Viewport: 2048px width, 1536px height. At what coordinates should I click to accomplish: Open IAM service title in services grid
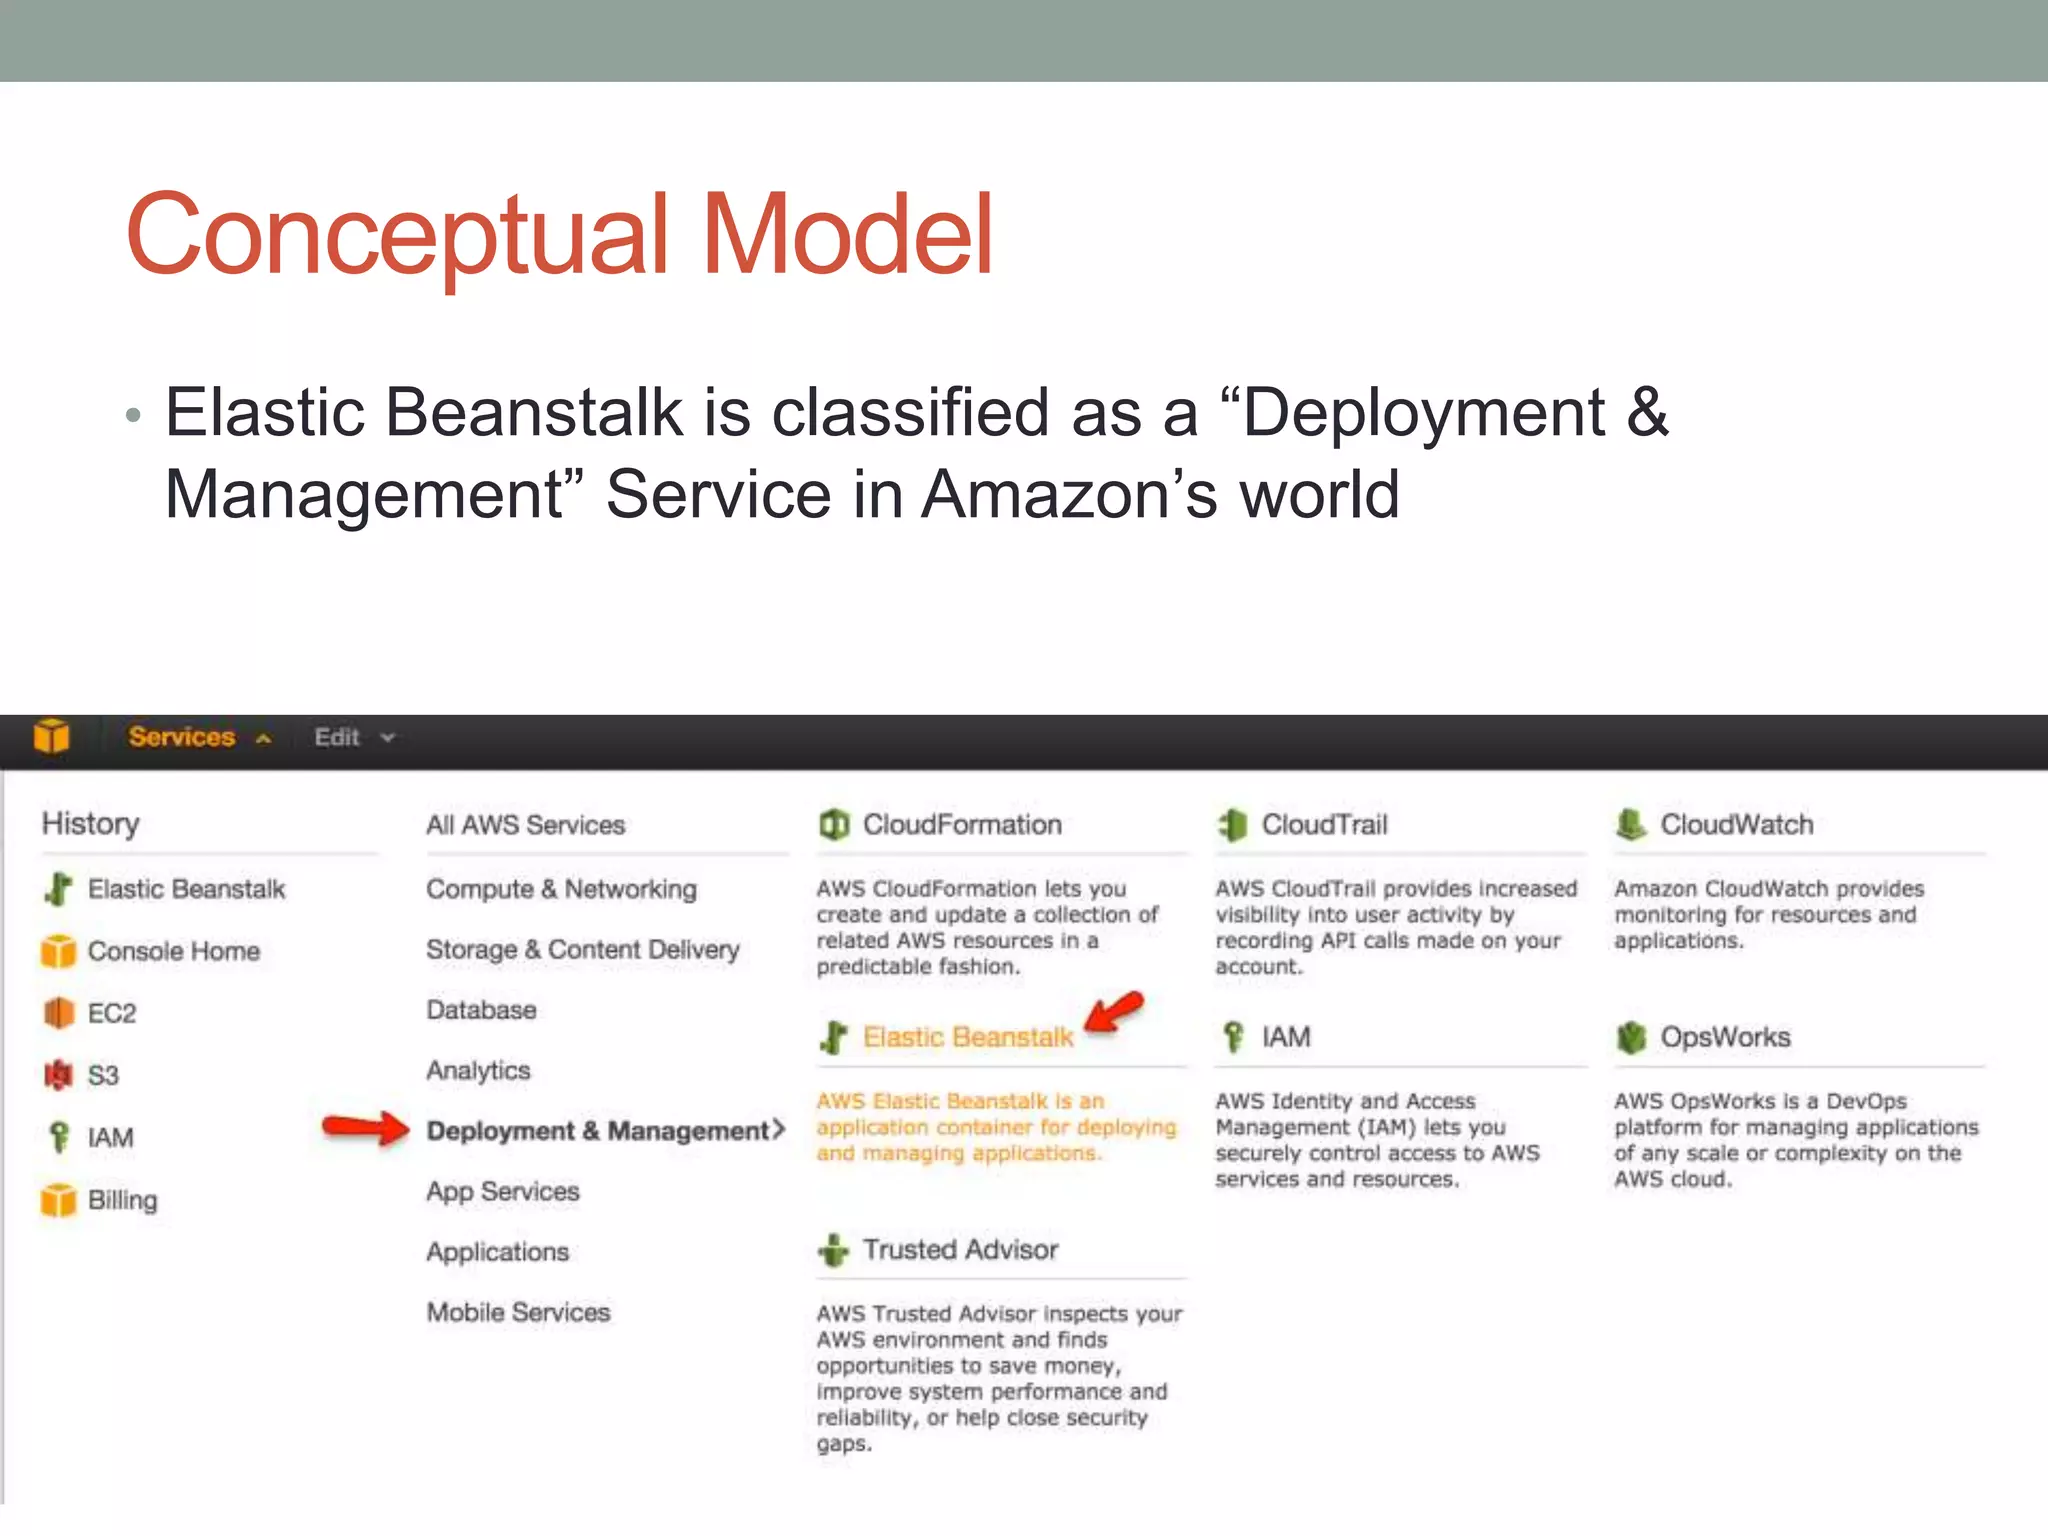tap(1286, 1037)
